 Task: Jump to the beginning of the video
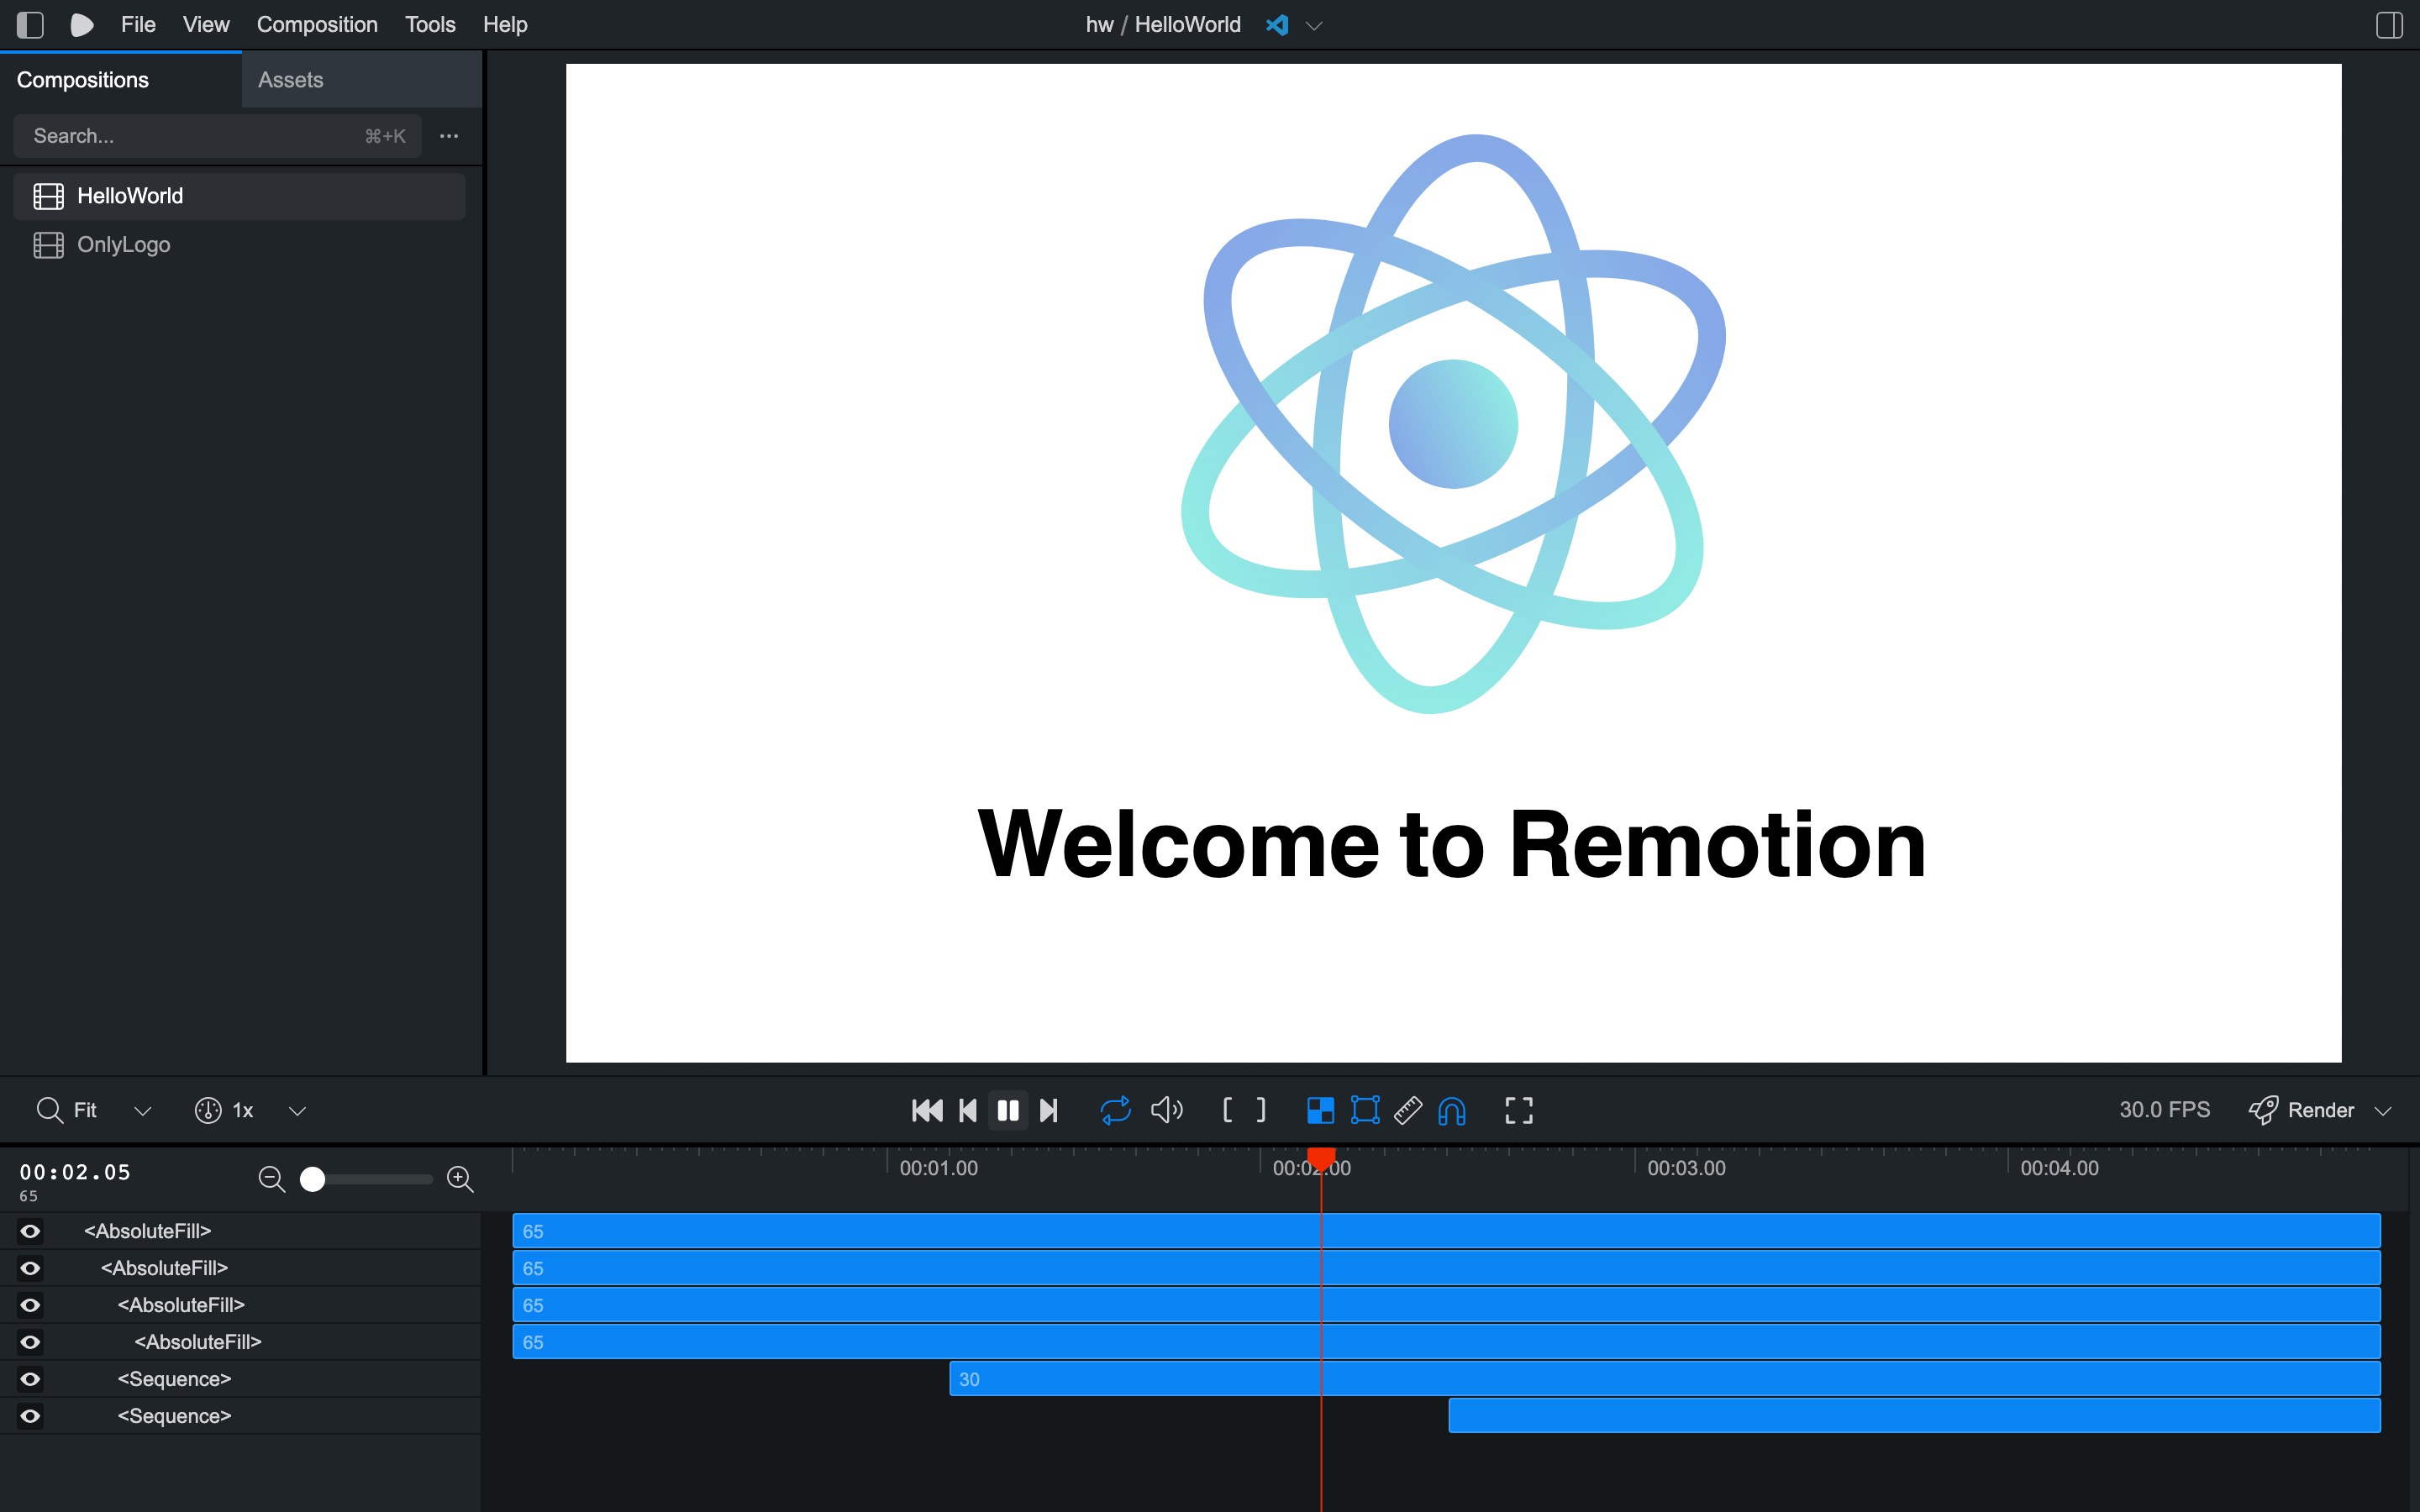[x=927, y=1110]
